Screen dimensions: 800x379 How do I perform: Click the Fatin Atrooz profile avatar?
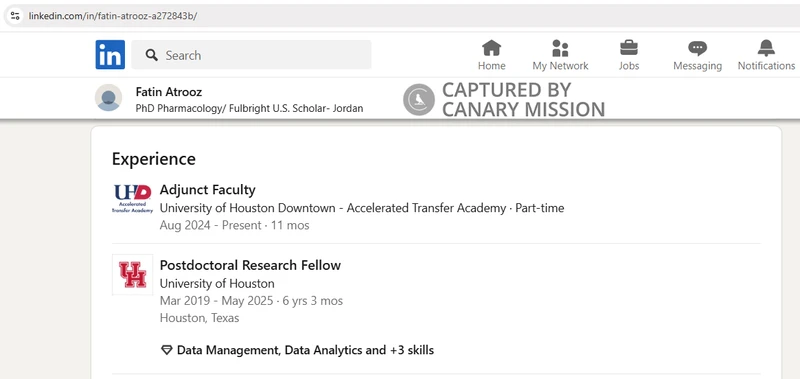[108, 97]
